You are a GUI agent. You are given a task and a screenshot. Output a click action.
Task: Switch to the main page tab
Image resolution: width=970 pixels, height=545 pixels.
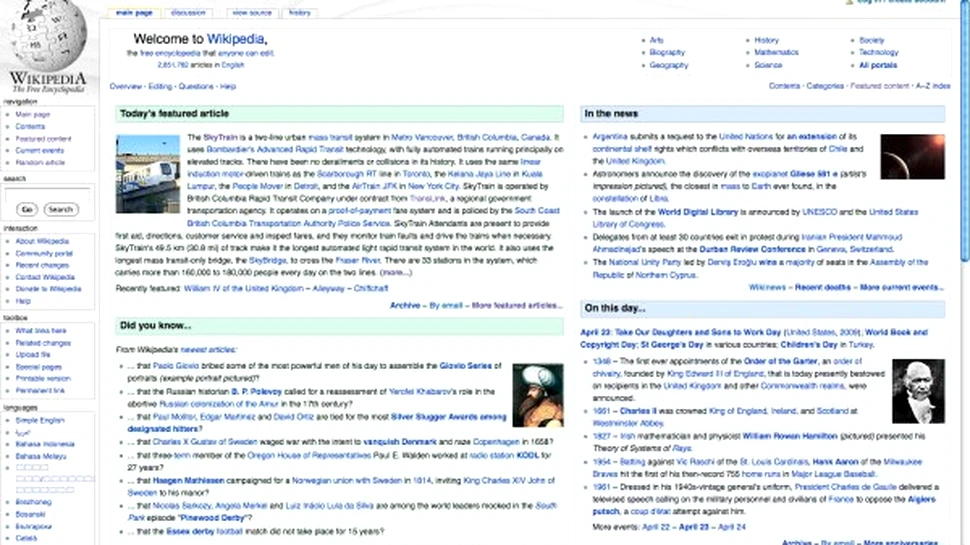click(x=134, y=12)
